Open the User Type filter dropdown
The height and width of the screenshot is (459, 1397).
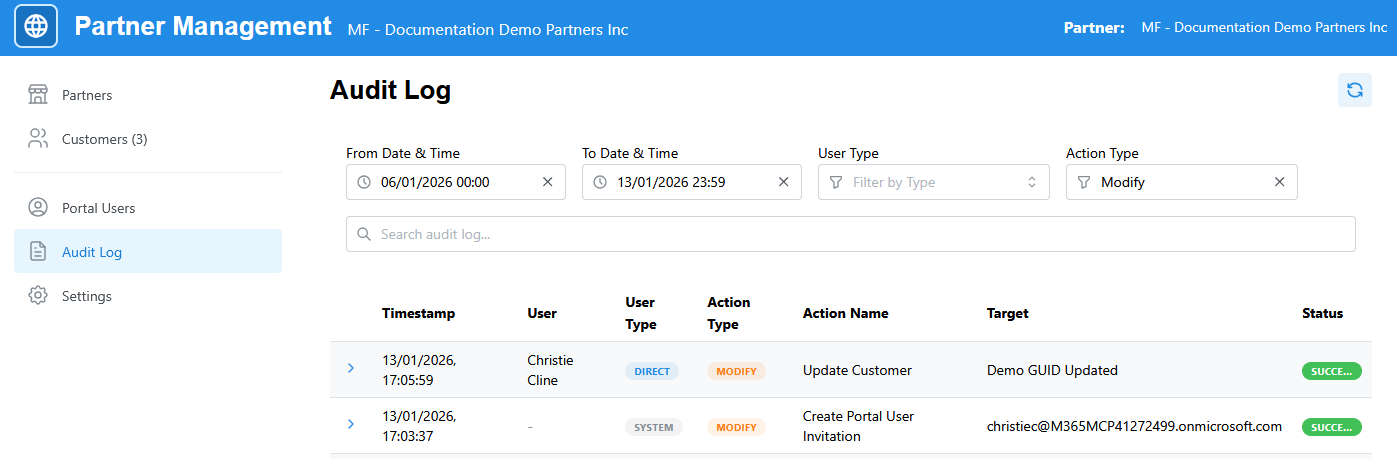[x=933, y=182]
